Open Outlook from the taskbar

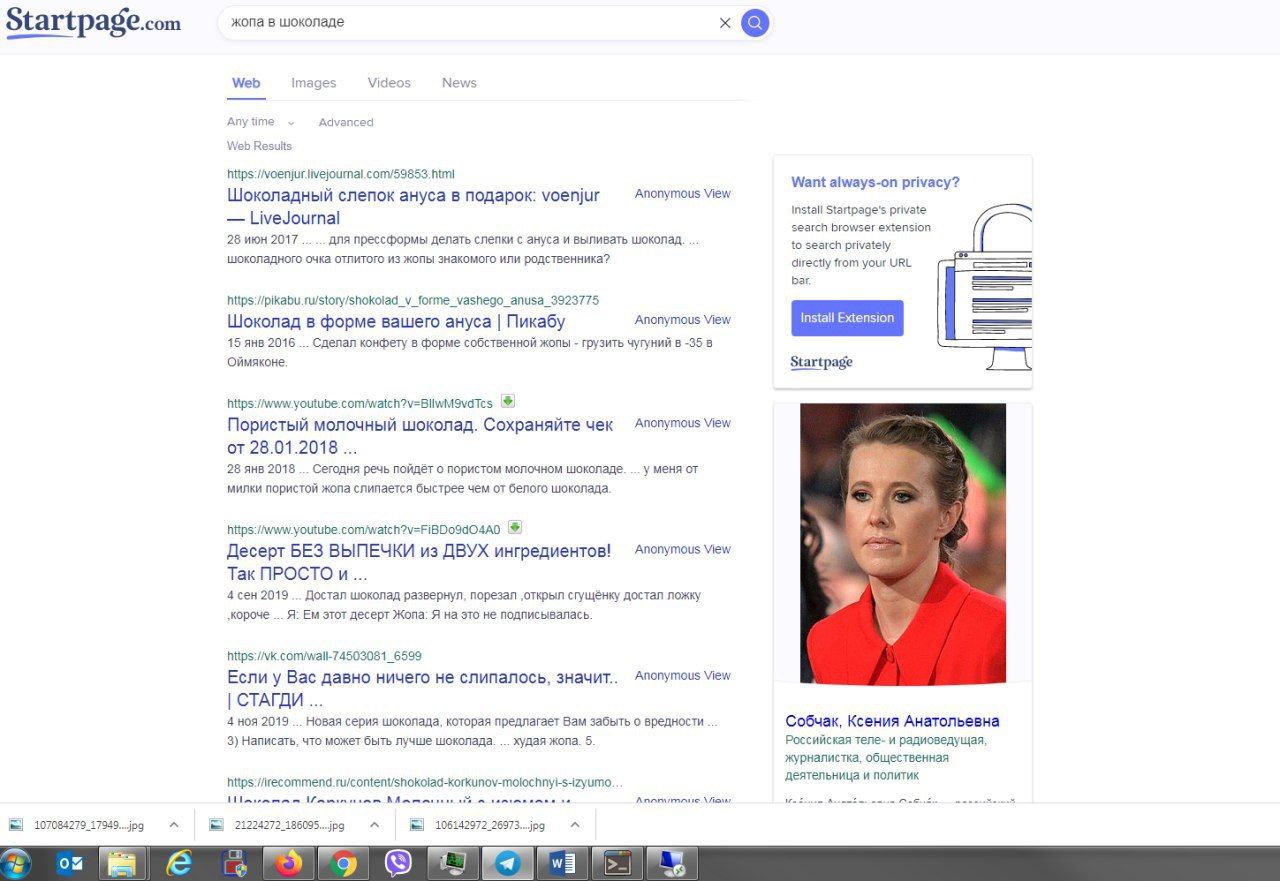pos(70,863)
